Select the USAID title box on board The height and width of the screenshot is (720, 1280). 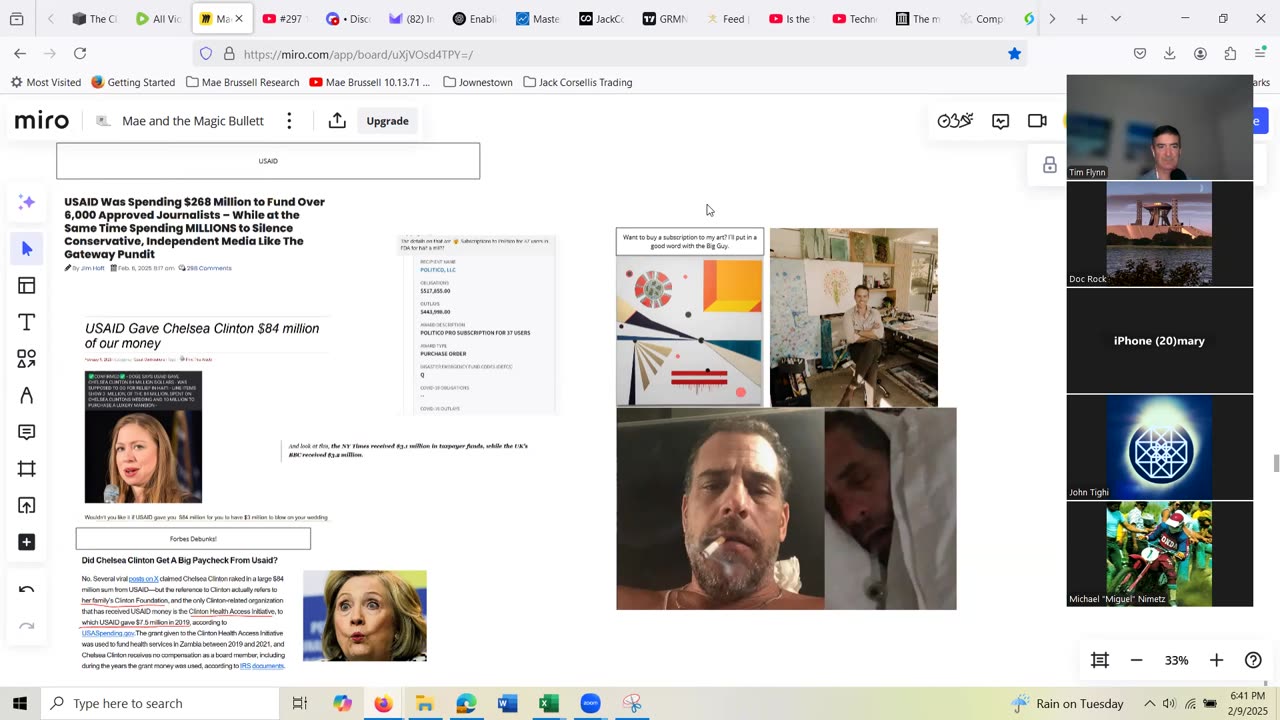[268, 161]
